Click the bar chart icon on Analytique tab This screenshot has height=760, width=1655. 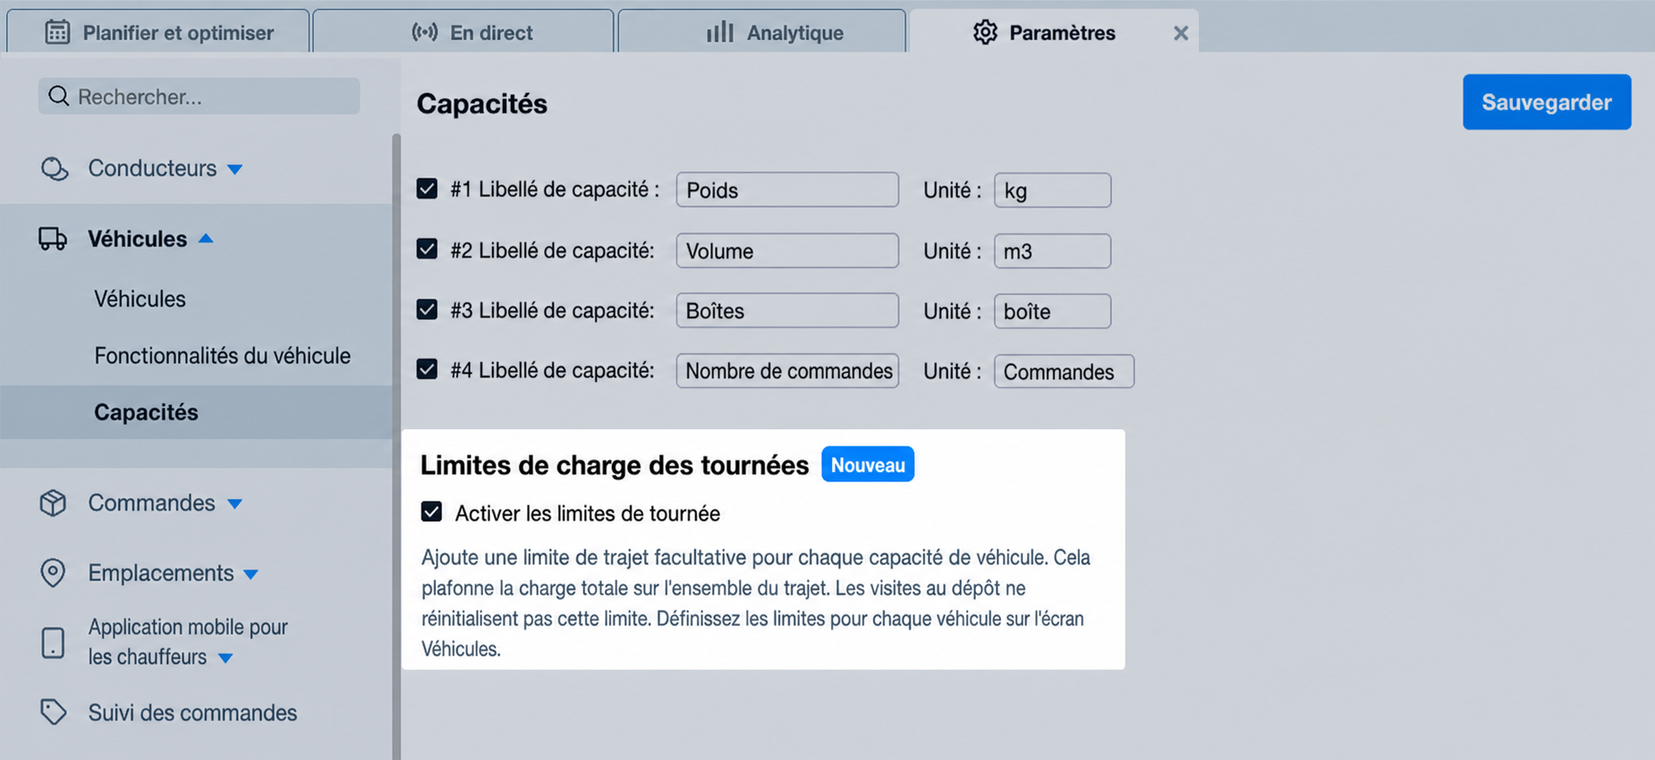pyautogui.click(x=720, y=32)
